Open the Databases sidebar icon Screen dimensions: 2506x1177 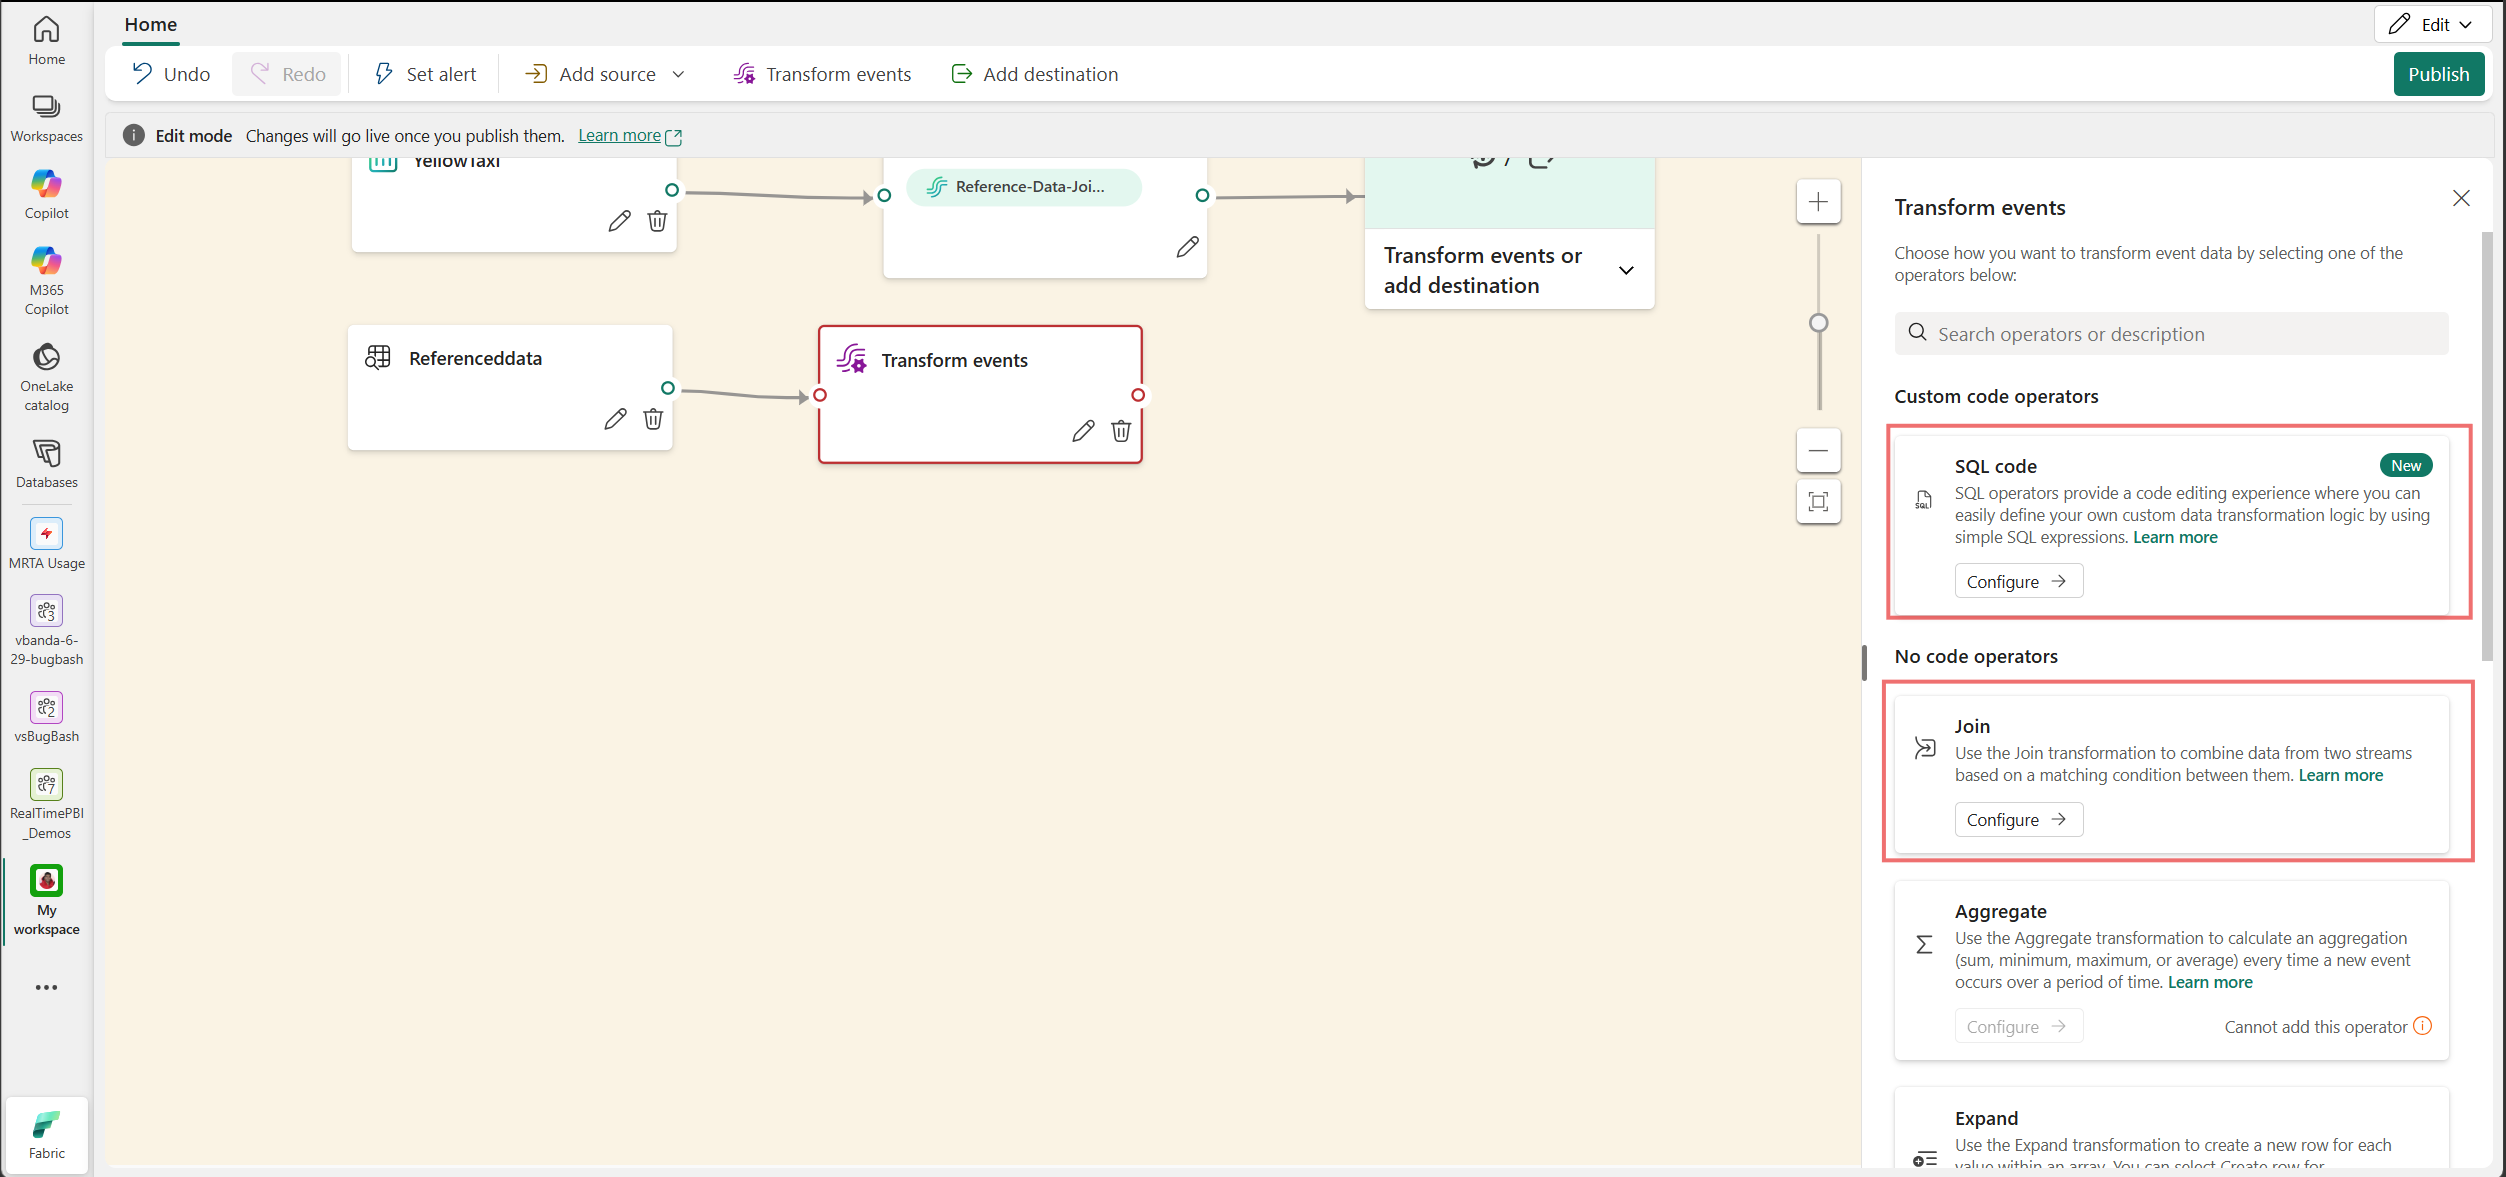46,464
